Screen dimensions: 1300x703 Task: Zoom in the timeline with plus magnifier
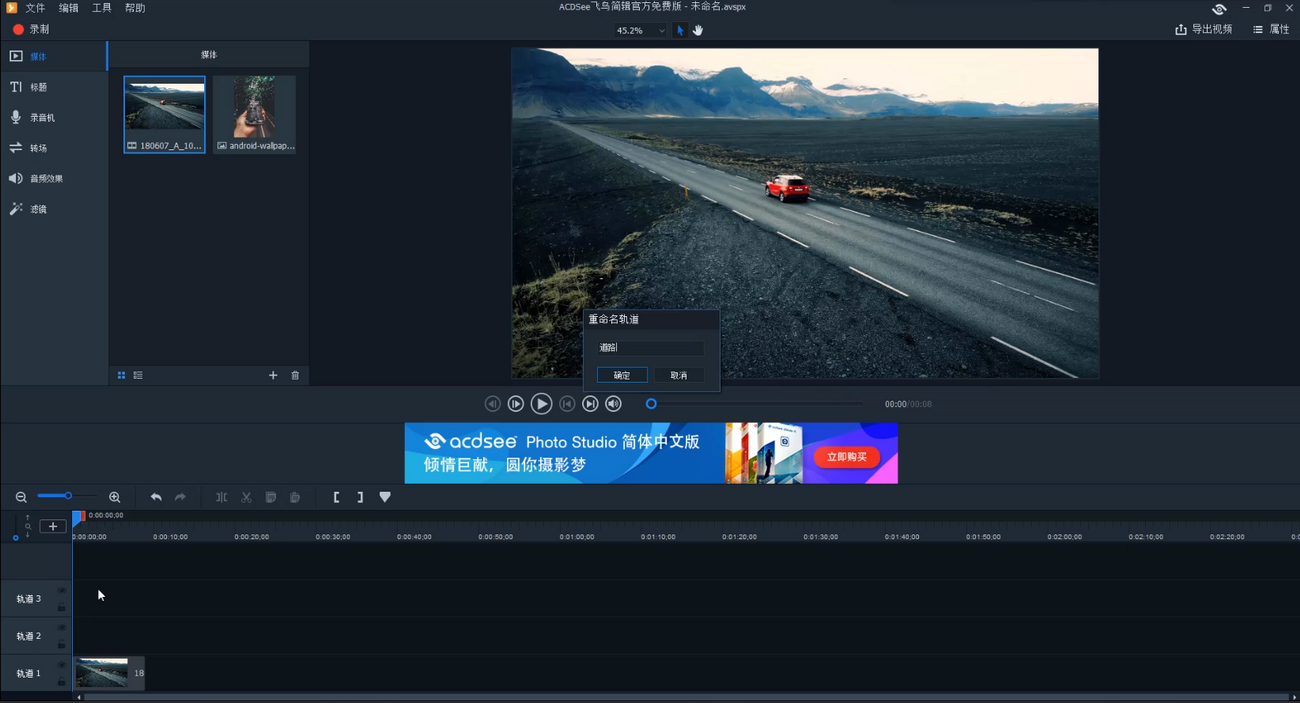click(x=115, y=497)
